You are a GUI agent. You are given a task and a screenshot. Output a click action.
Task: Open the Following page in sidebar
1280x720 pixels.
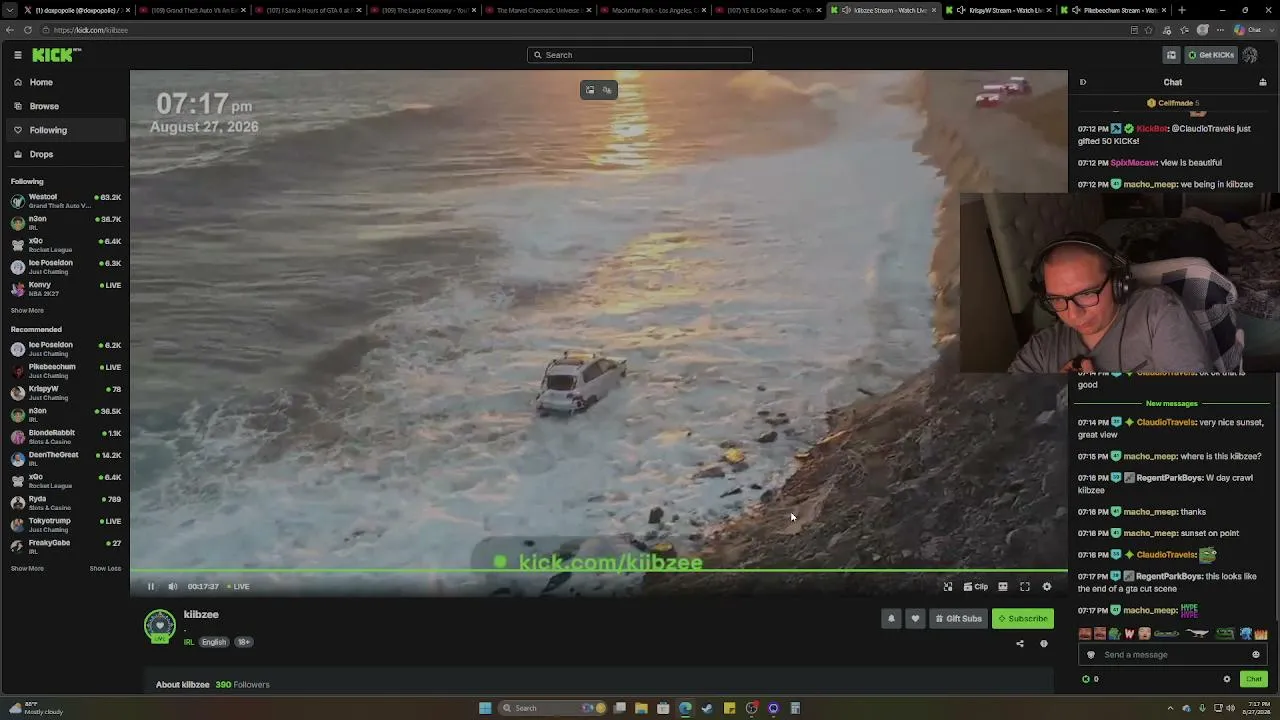pos(65,130)
